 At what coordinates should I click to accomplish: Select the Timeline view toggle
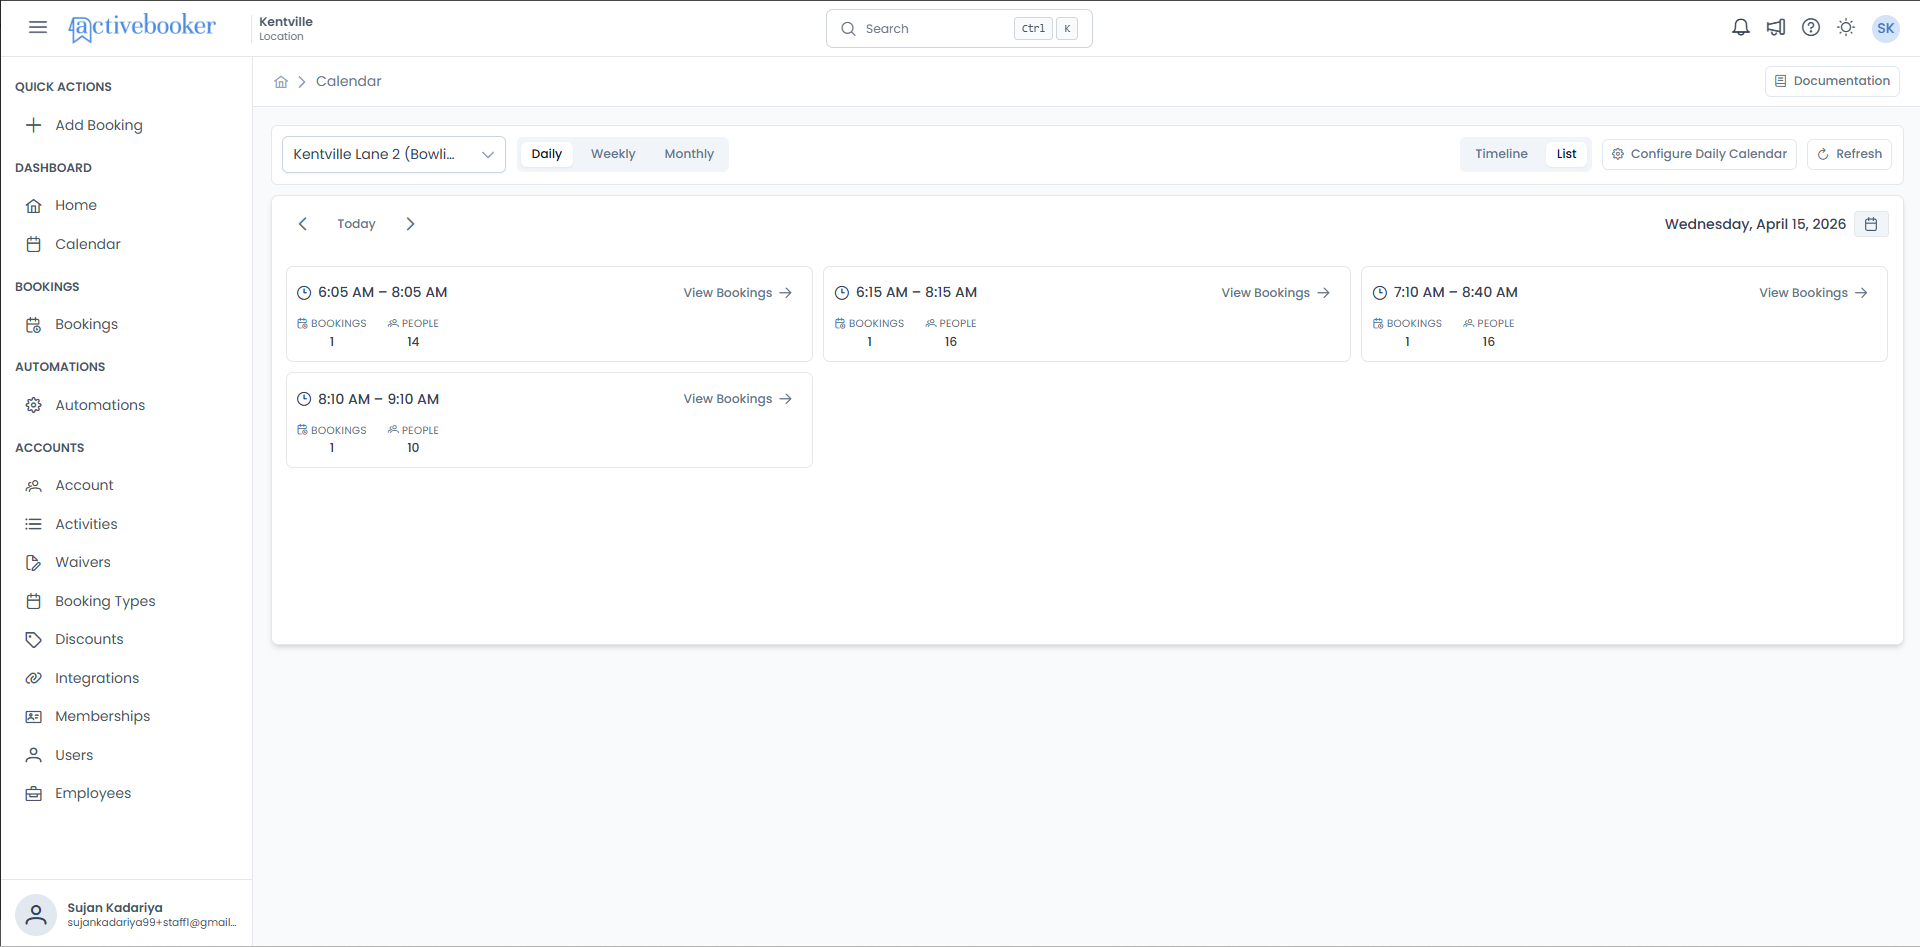point(1501,154)
